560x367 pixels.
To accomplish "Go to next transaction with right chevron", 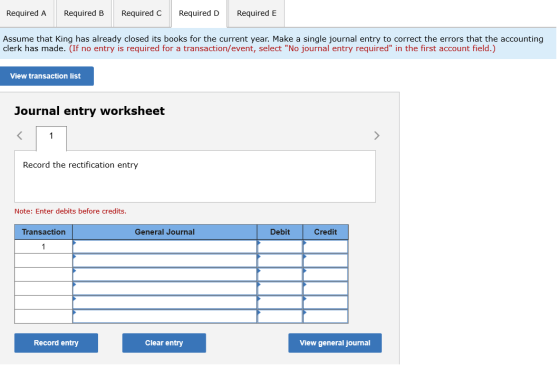I will click(x=376, y=136).
